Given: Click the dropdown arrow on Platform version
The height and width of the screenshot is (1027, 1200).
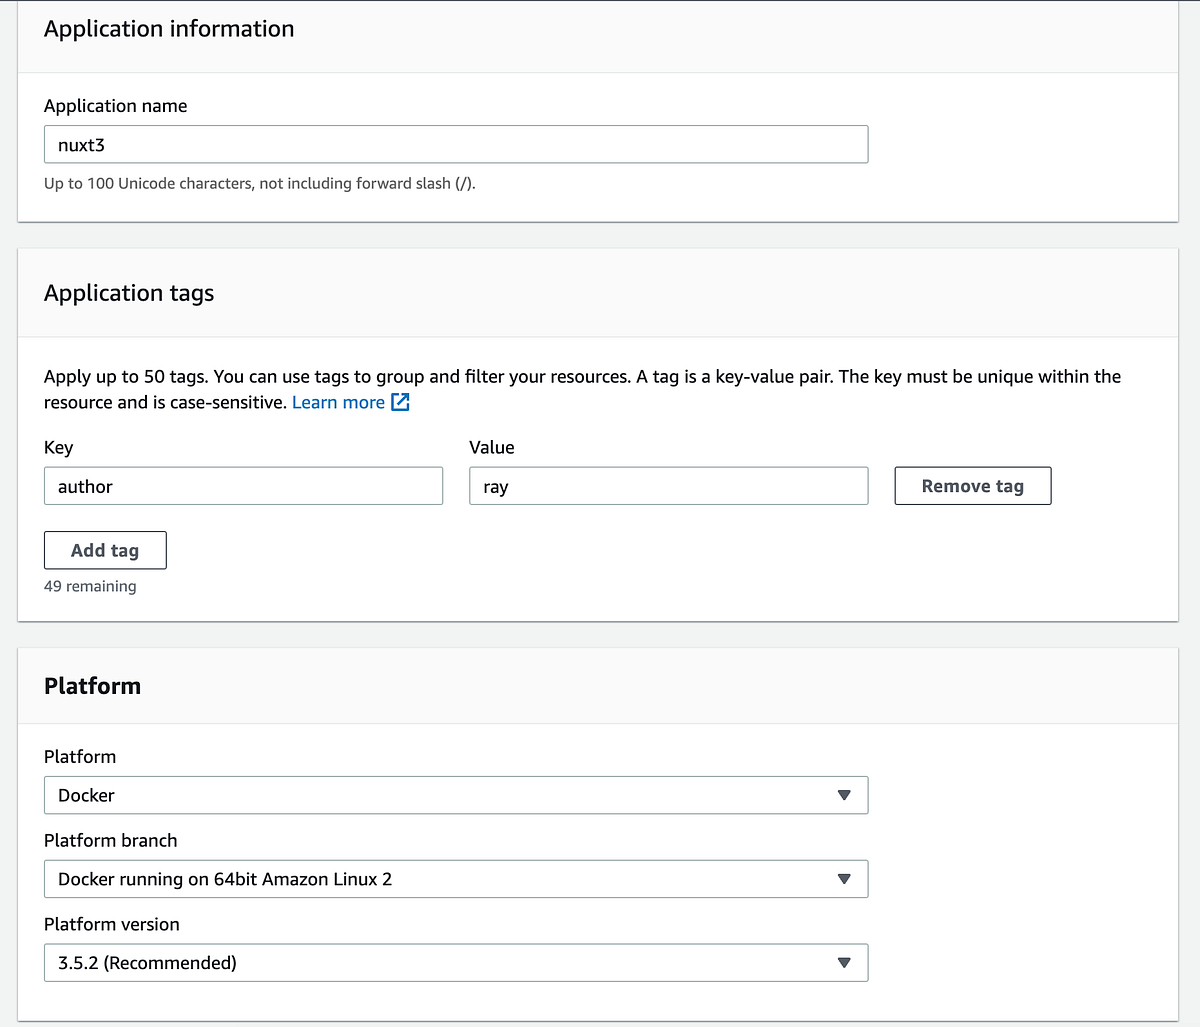Looking at the screenshot, I should coord(845,962).
